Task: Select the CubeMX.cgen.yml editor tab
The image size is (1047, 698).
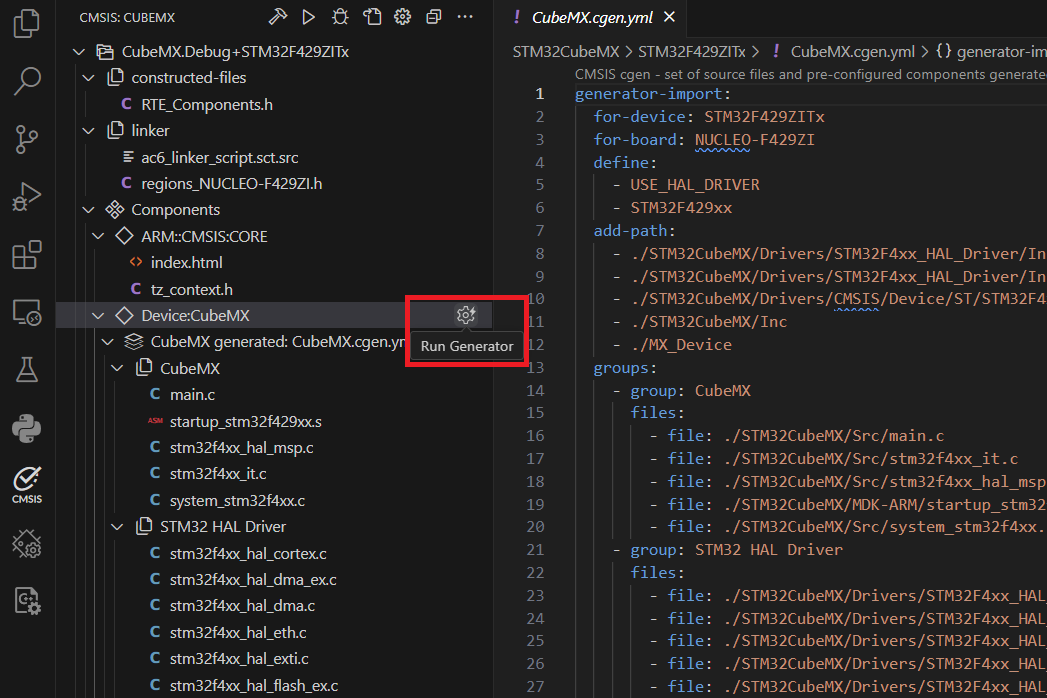Action: (592, 17)
